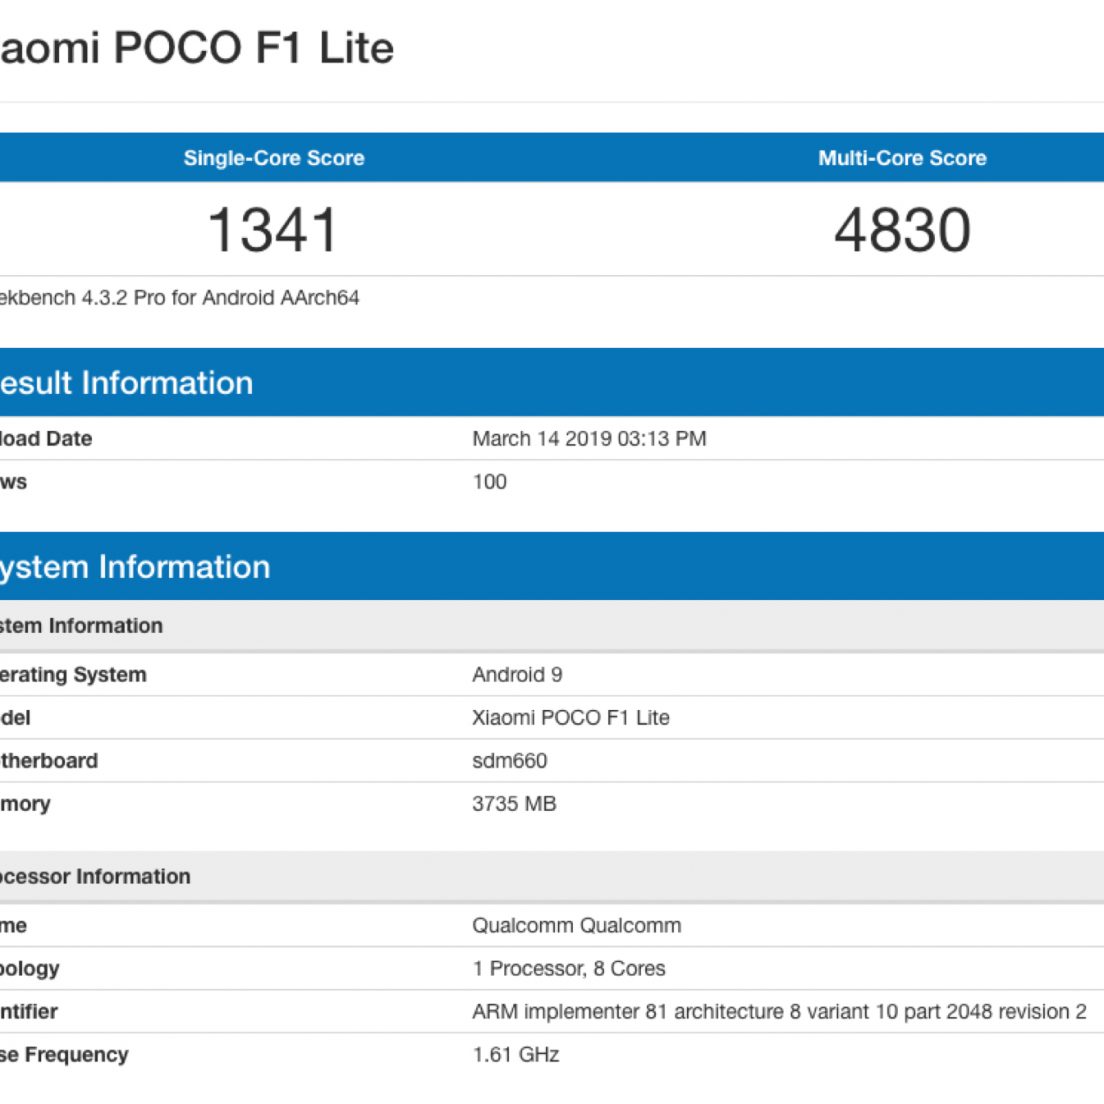This screenshot has height=1104, width=1104.
Task: Select the Android 9 operating system value
Action: (517, 675)
